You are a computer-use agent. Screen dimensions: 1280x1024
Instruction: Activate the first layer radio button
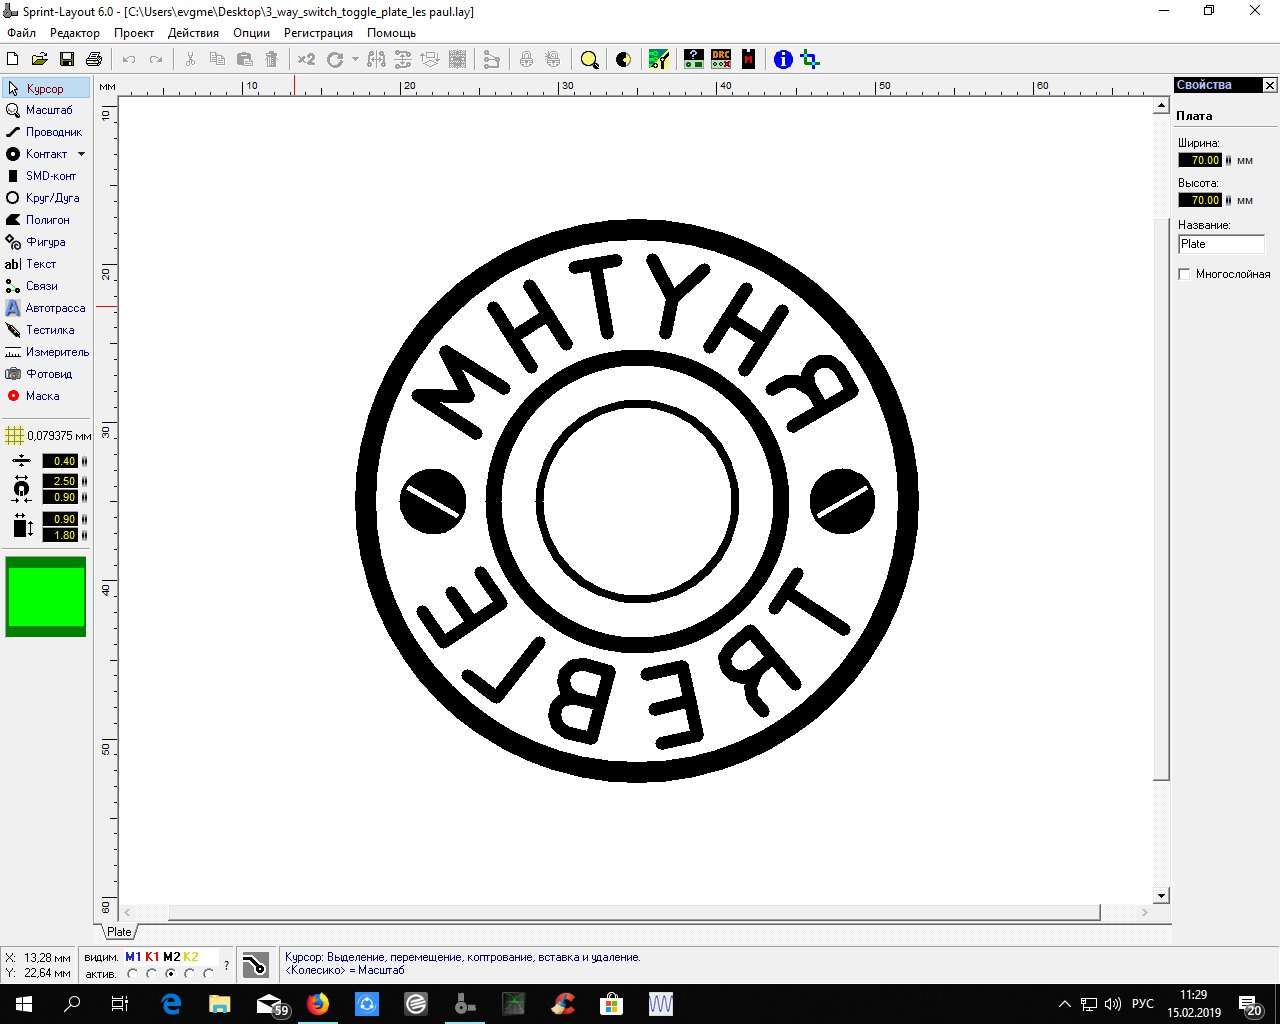point(133,974)
